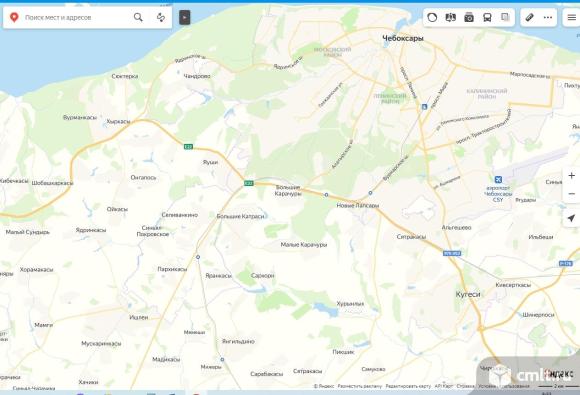Open the map layers type icon
This screenshot has height=395, width=580.
451,17
